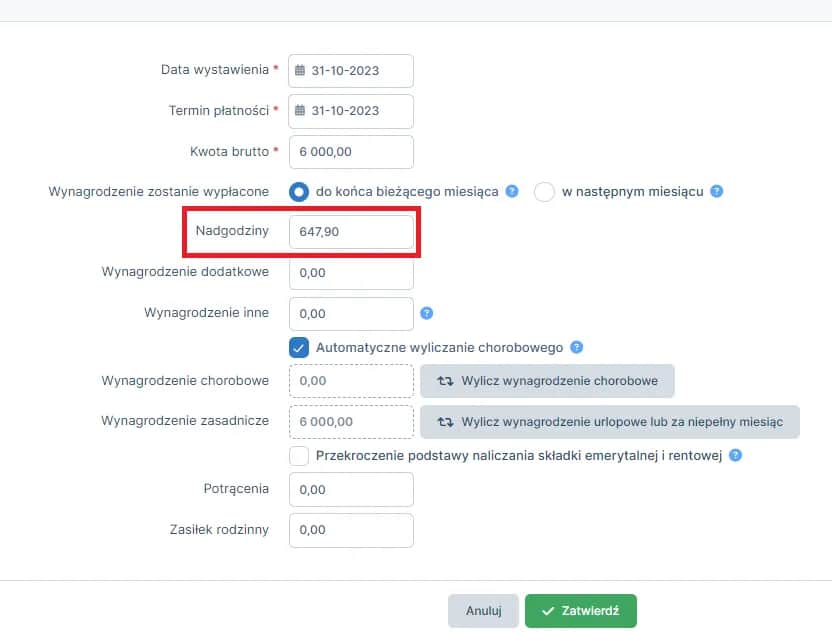Click the help icon beside Przekroczenie podstawy naliczania
Viewport: 832px width, 633px height.
736,455
